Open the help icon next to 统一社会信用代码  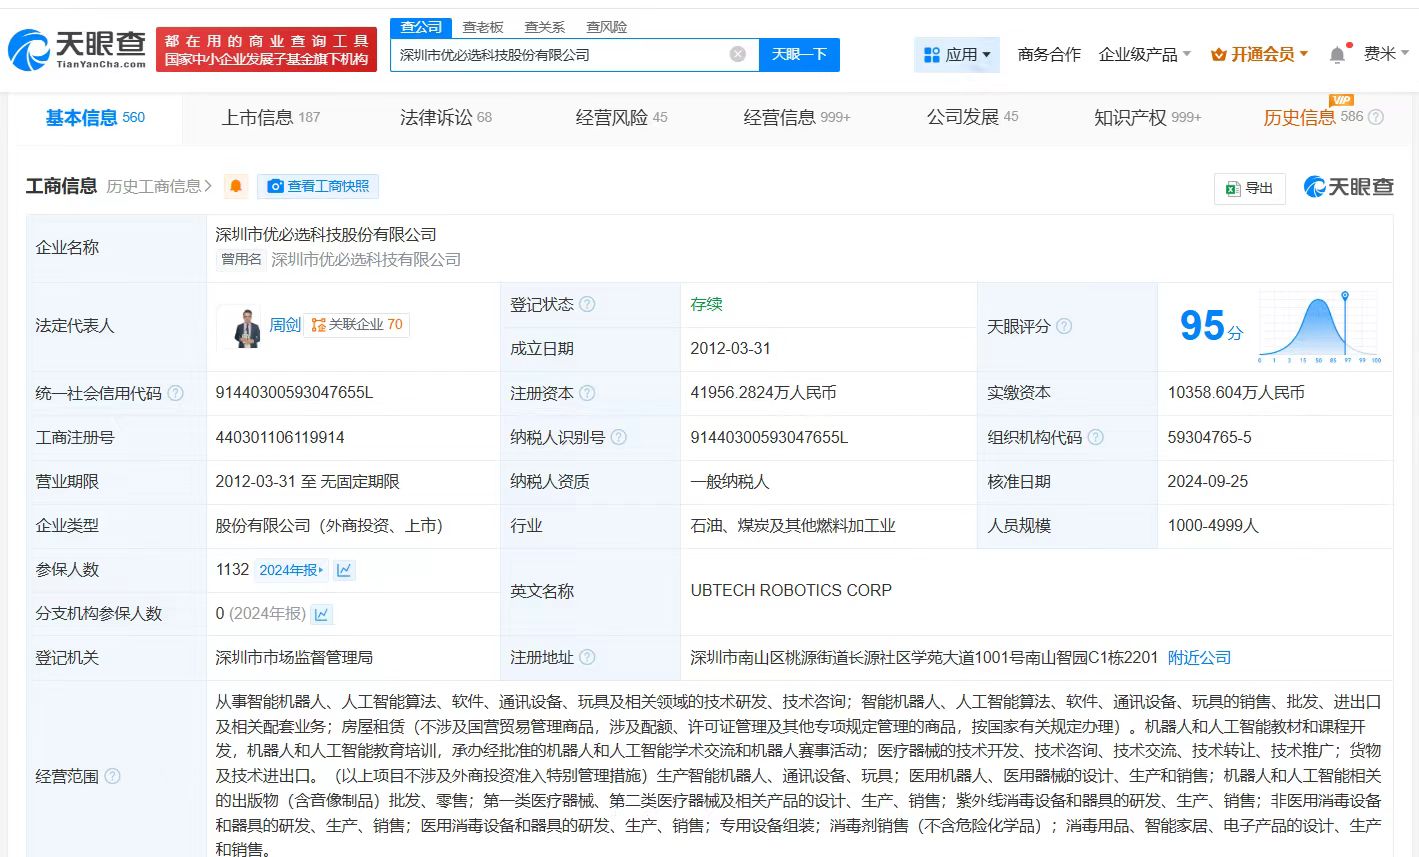(176, 393)
